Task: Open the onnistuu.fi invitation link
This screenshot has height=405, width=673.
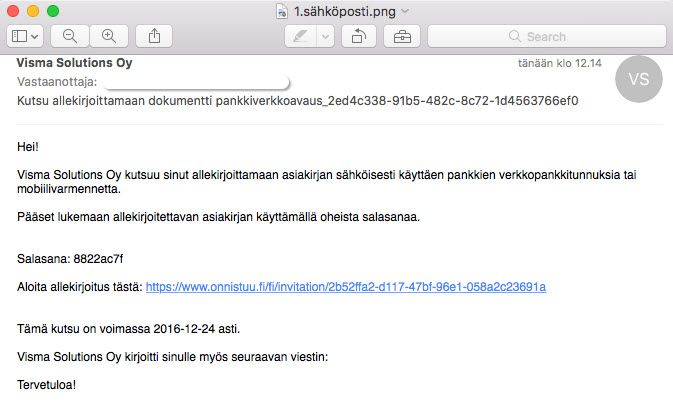Action: [346, 287]
